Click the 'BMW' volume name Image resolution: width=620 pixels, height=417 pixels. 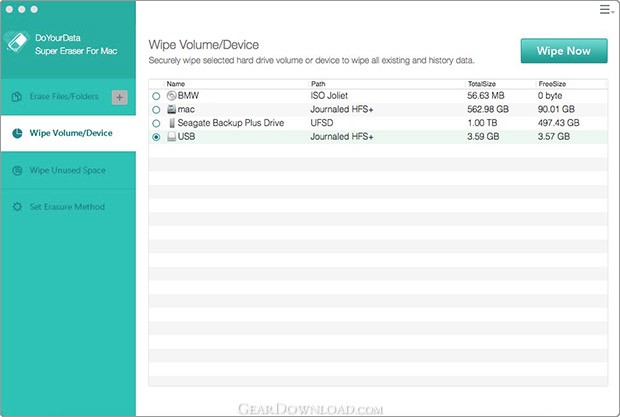[x=188, y=96]
